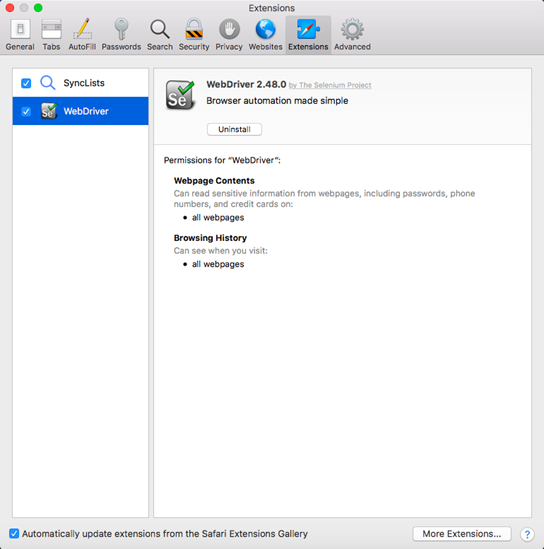Open help with the question mark button
Image resolution: width=544 pixels, height=549 pixels.
pyautogui.click(x=527, y=534)
